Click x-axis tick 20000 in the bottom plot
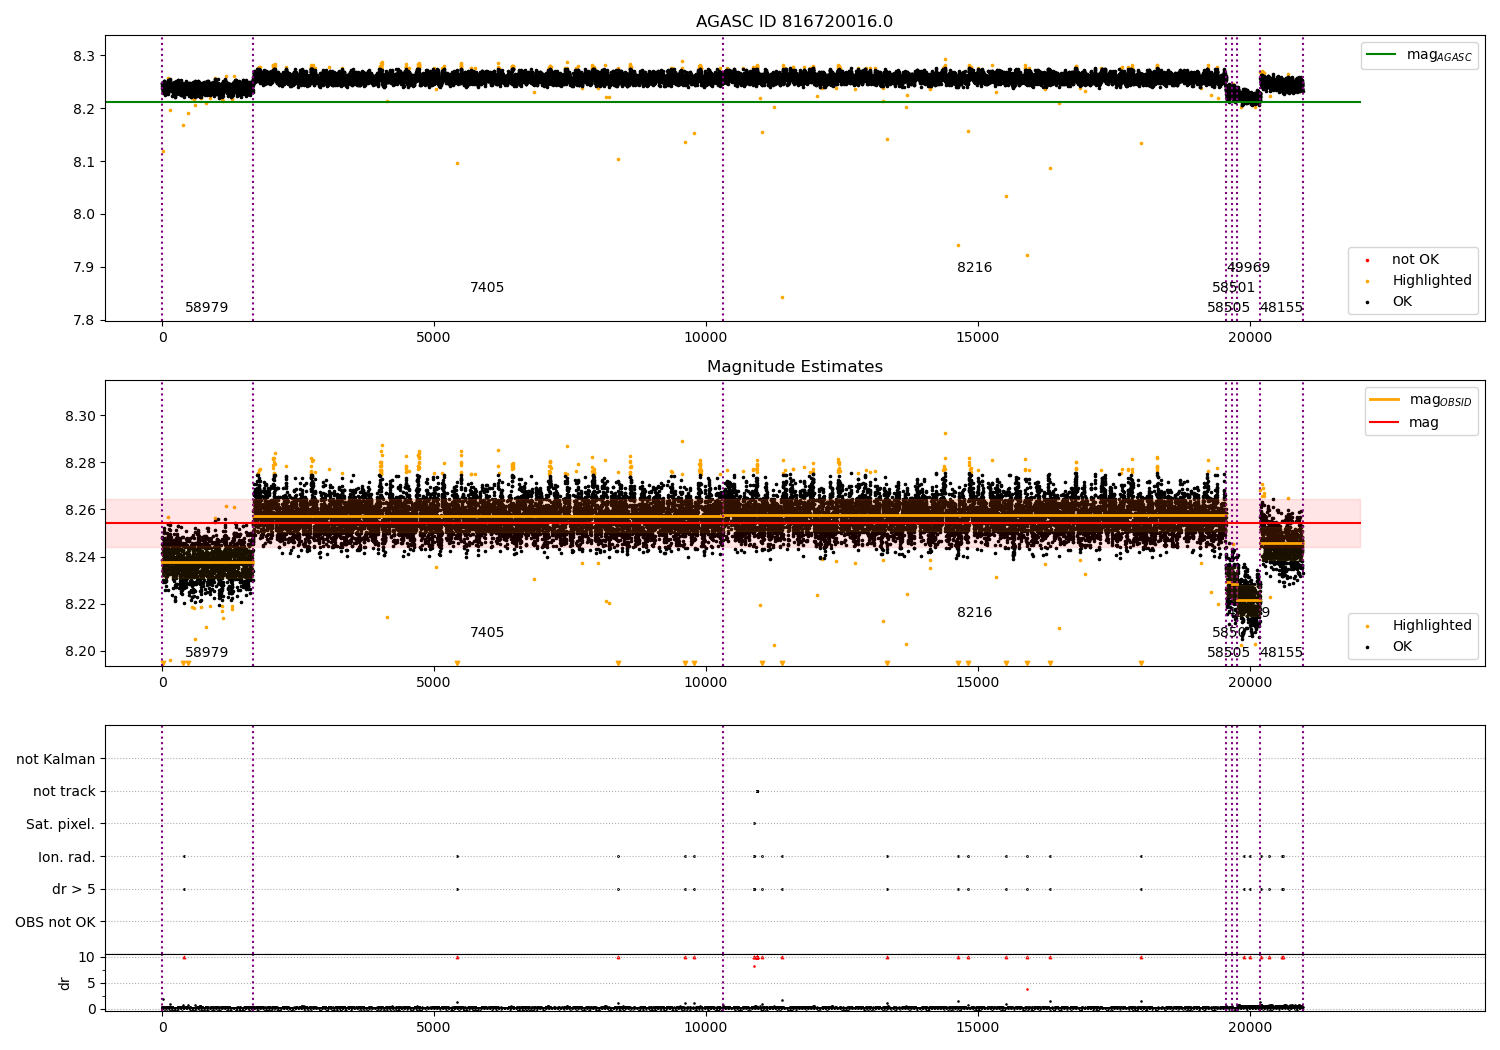 pos(1249,1026)
